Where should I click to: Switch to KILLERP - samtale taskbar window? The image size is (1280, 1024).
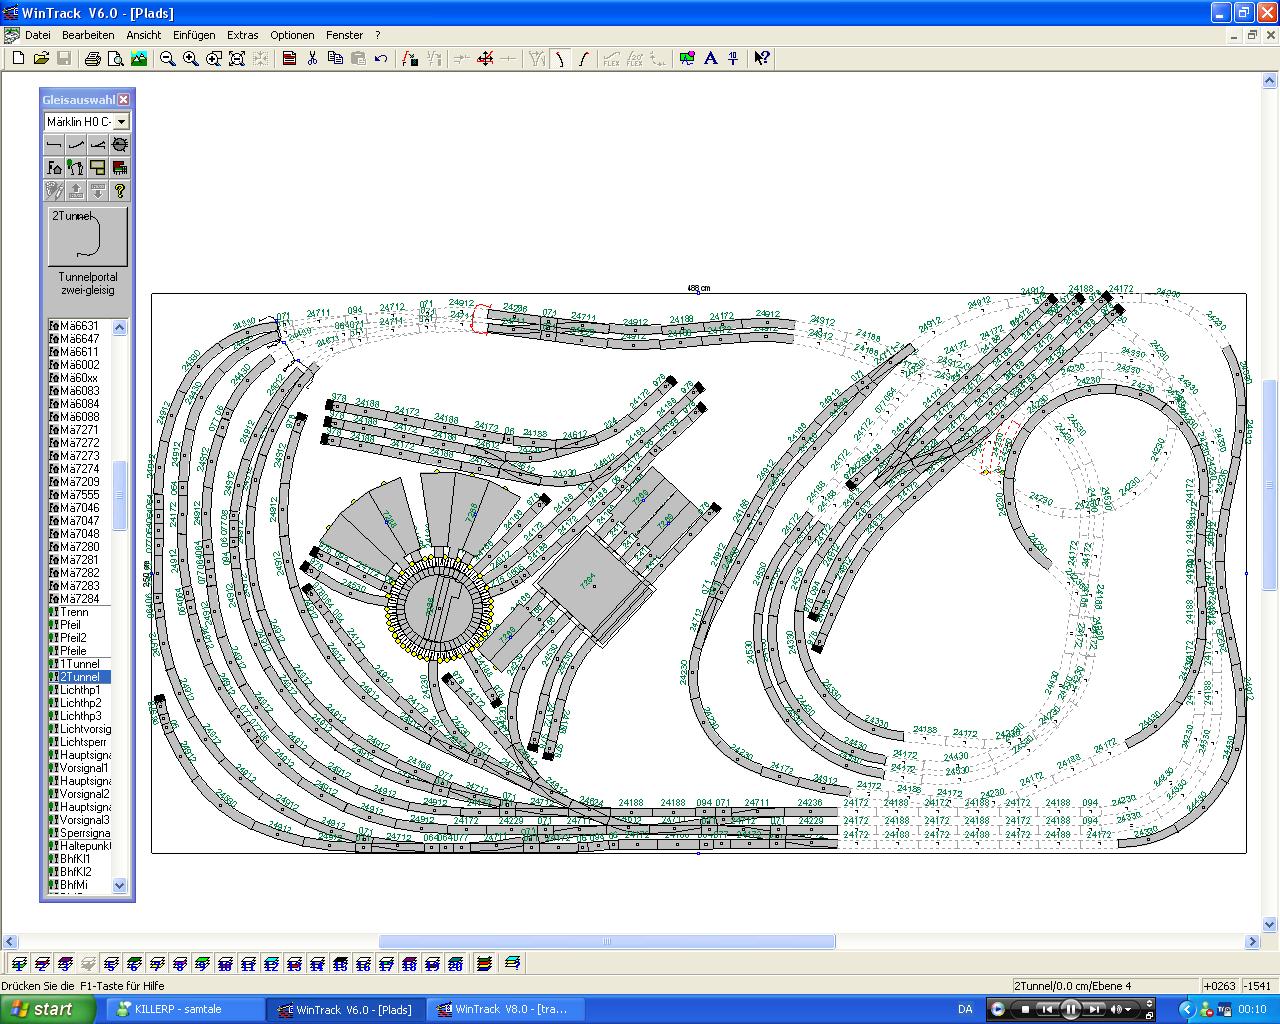[x=185, y=1009]
